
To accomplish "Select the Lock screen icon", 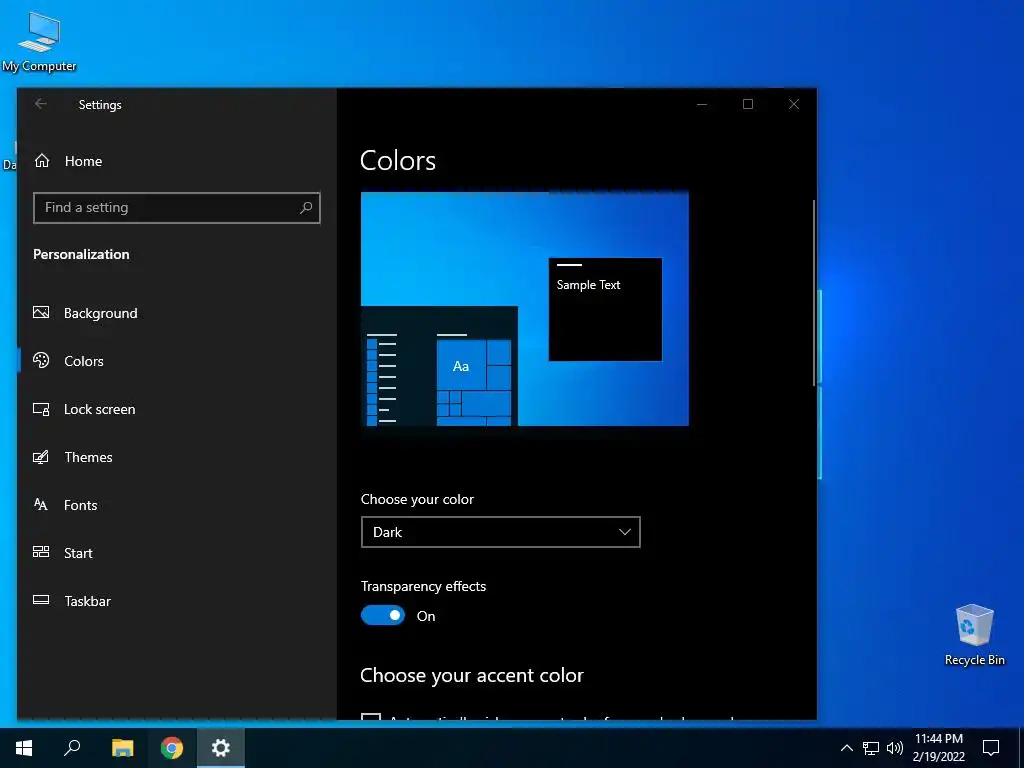I will coord(41,409).
